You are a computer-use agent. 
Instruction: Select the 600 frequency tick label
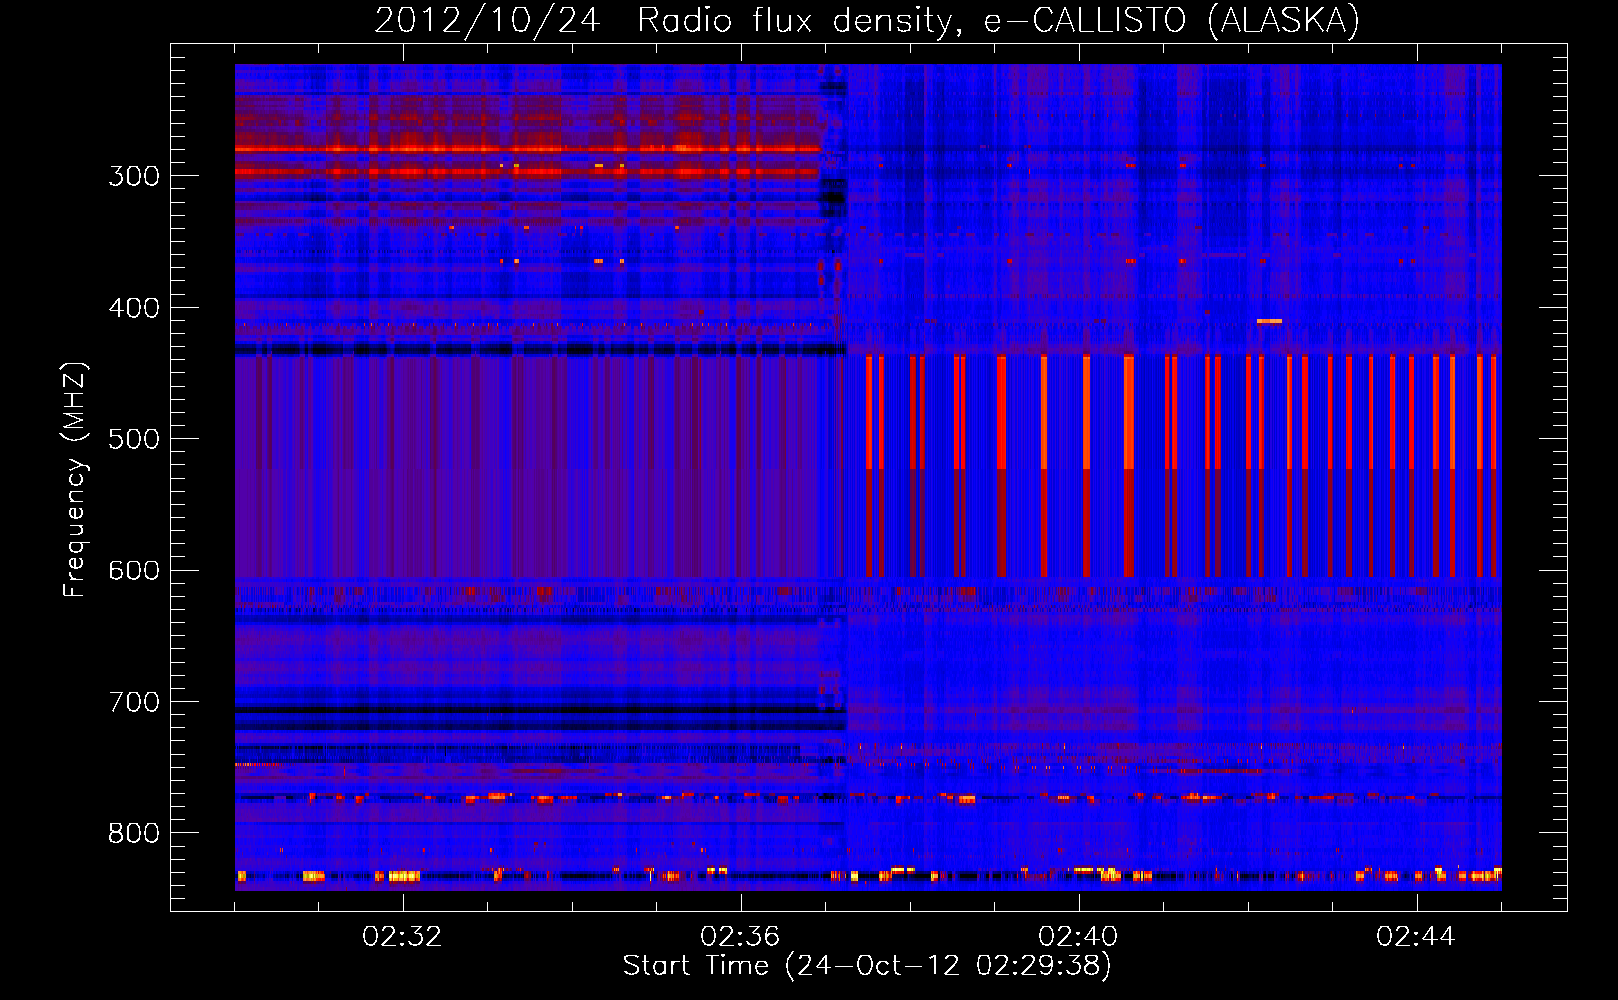point(134,571)
